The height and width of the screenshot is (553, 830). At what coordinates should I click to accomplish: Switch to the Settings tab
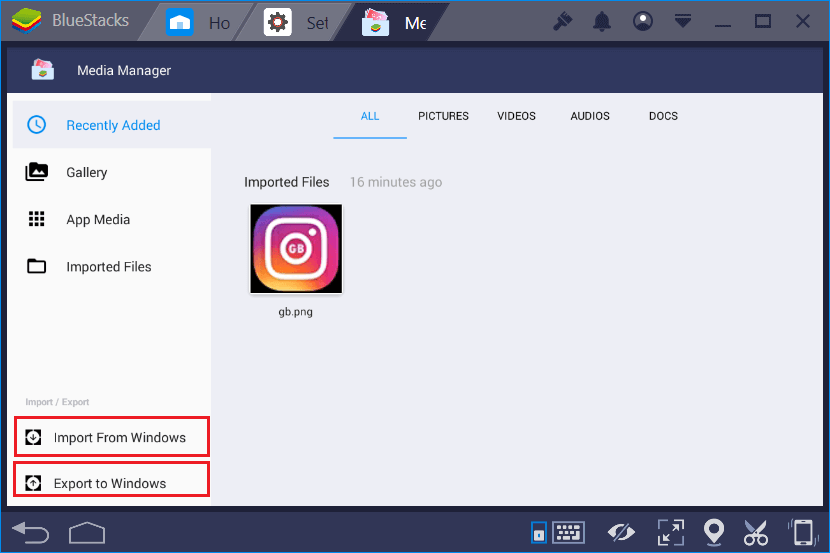coord(296,23)
